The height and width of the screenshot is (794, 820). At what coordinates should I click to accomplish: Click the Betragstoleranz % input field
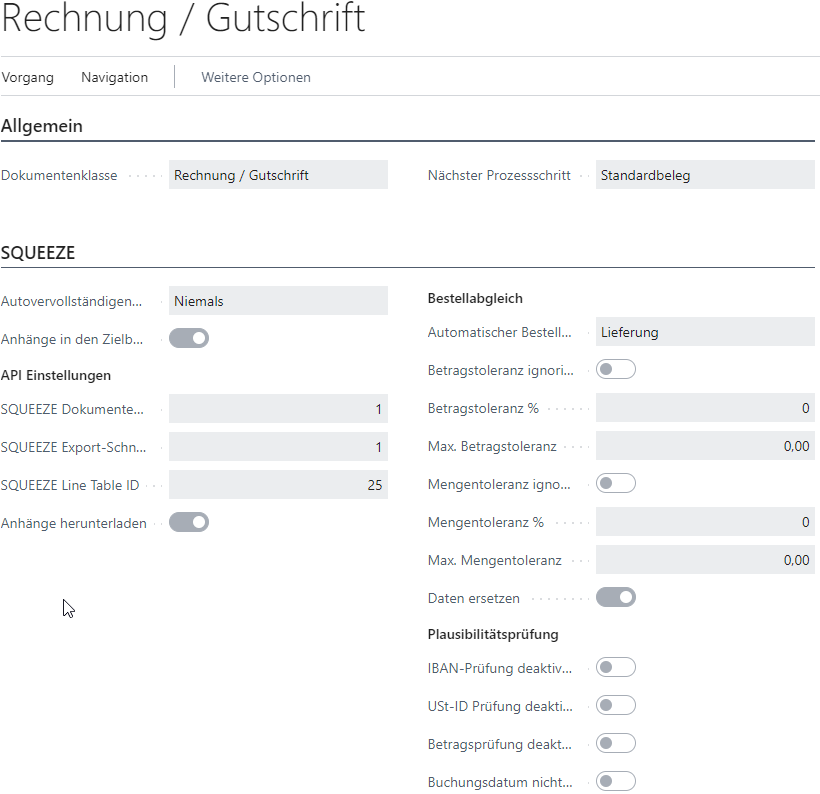coord(705,408)
